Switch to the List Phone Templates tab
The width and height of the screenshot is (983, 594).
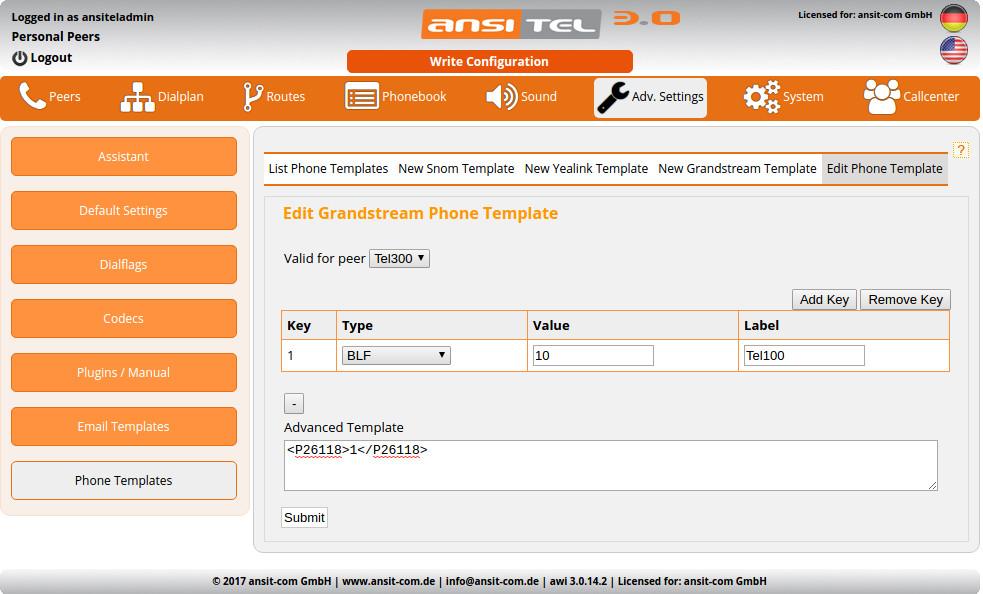[328, 169]
